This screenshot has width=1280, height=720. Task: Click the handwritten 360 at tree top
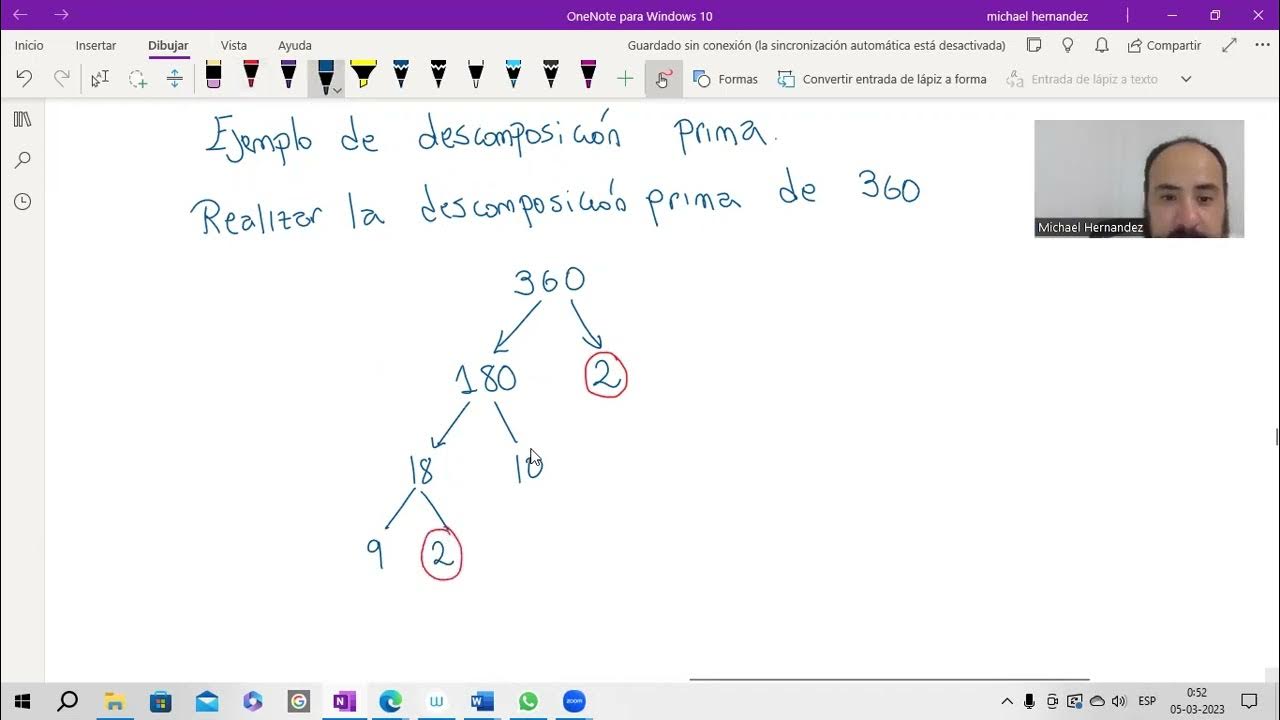[549, 281]
